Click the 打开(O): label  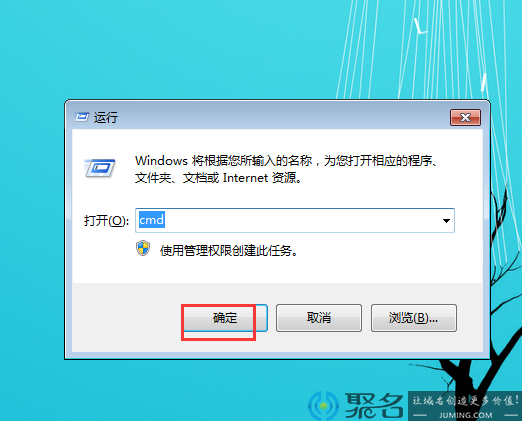(x=106, y=221)
